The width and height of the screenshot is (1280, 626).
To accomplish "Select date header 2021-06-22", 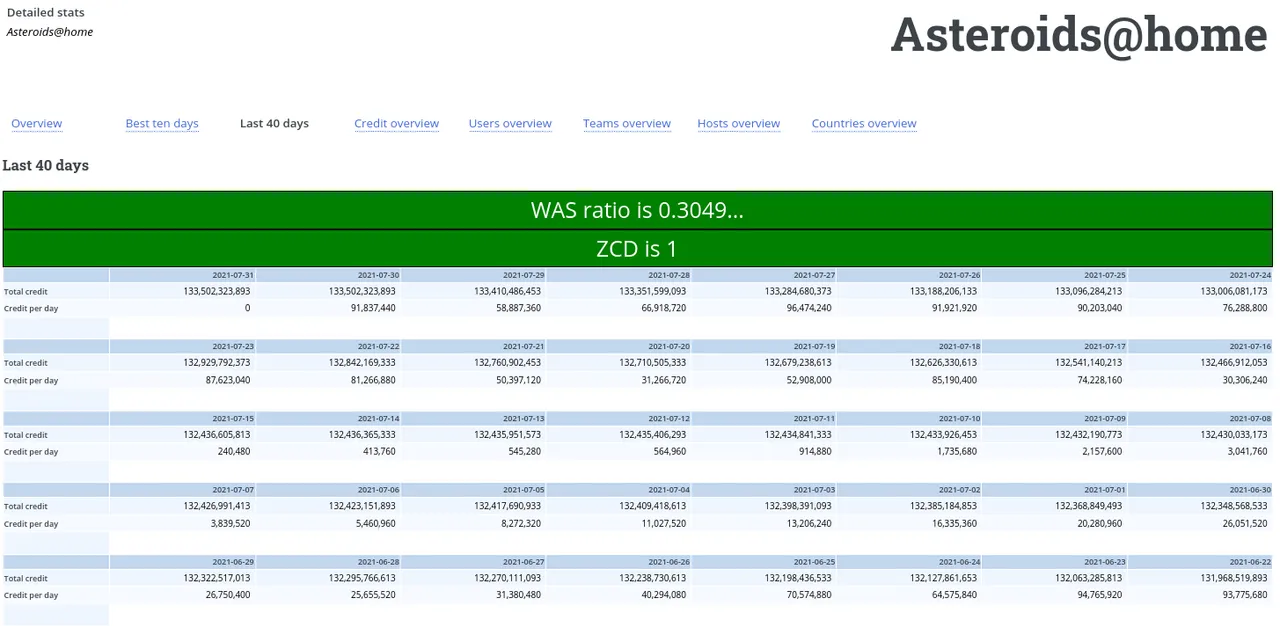I will click(x=1250, y=562).
